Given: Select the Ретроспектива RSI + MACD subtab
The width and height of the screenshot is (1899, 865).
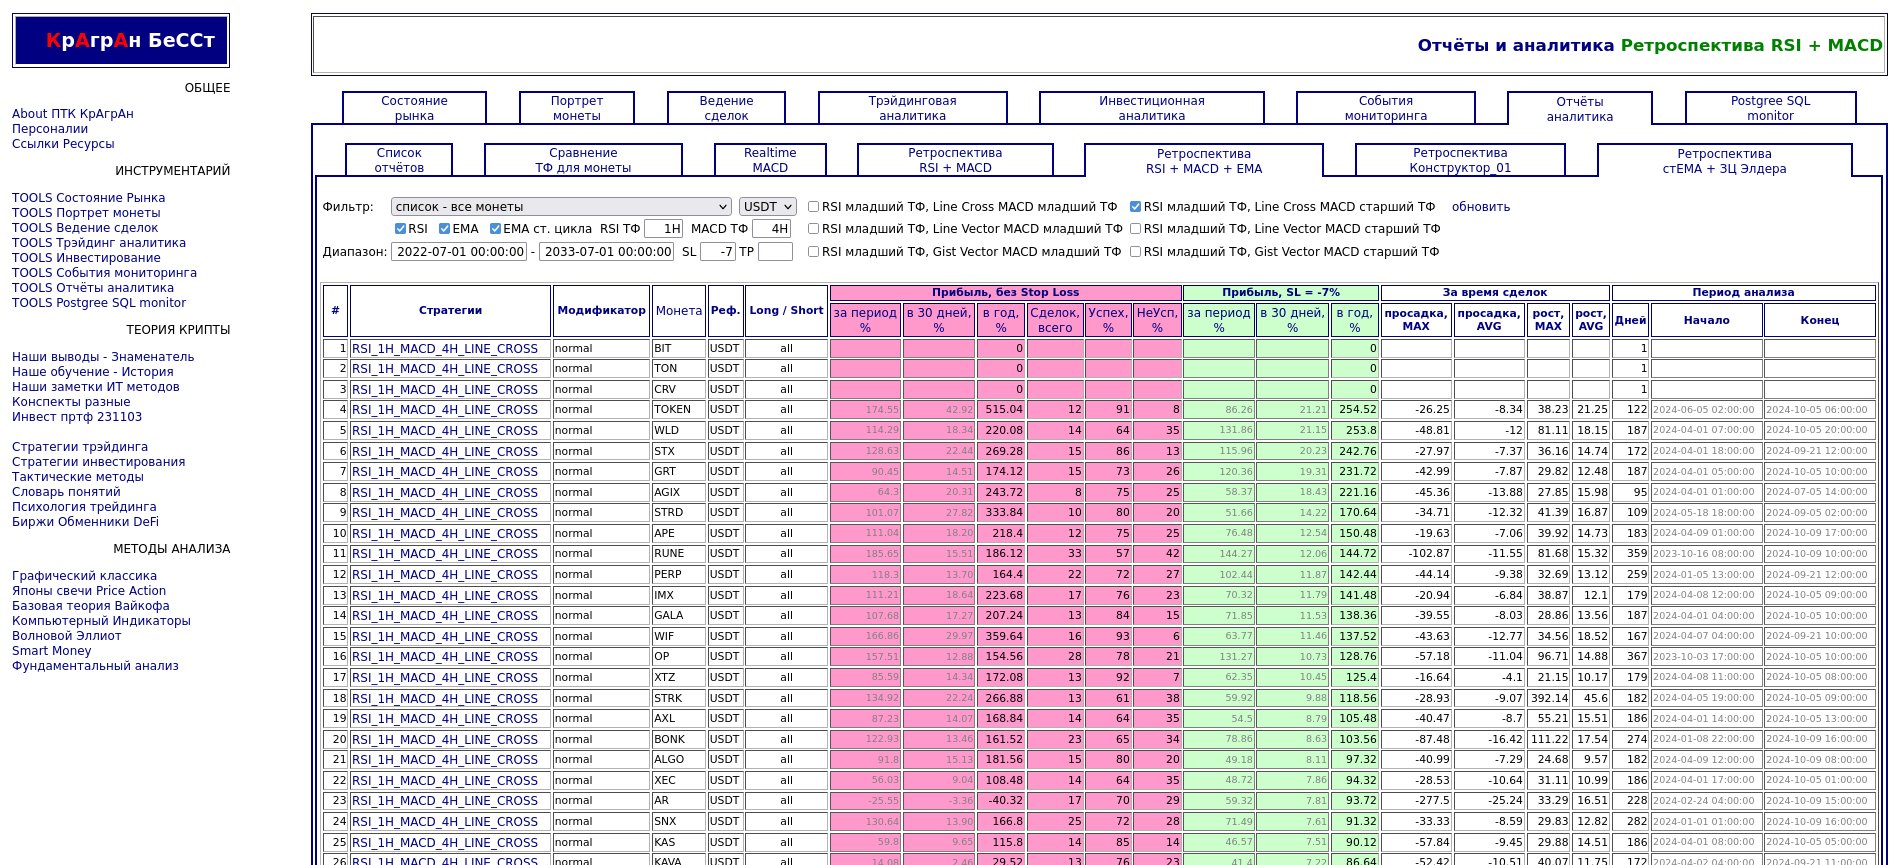Looking at the screenshot, I should point(954,160).
